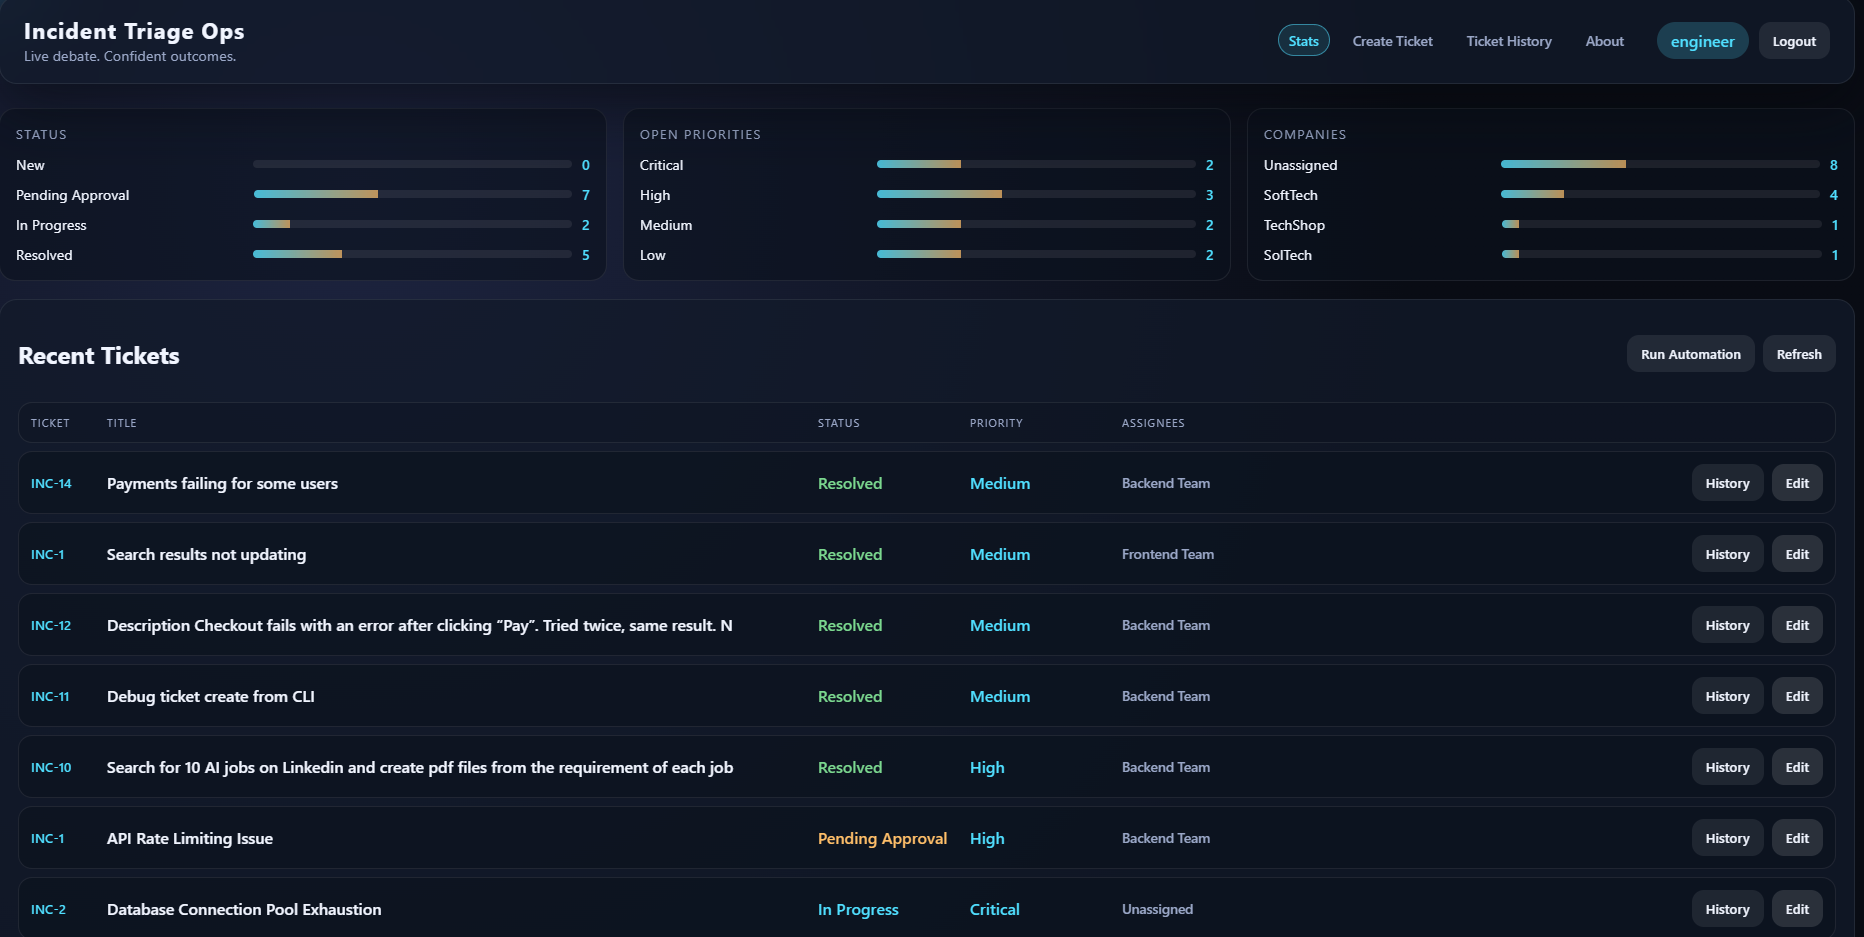The height and width of the screenshot is (937, 1864).
Task: Open the About page
Action: click(x=1604, y=41)
